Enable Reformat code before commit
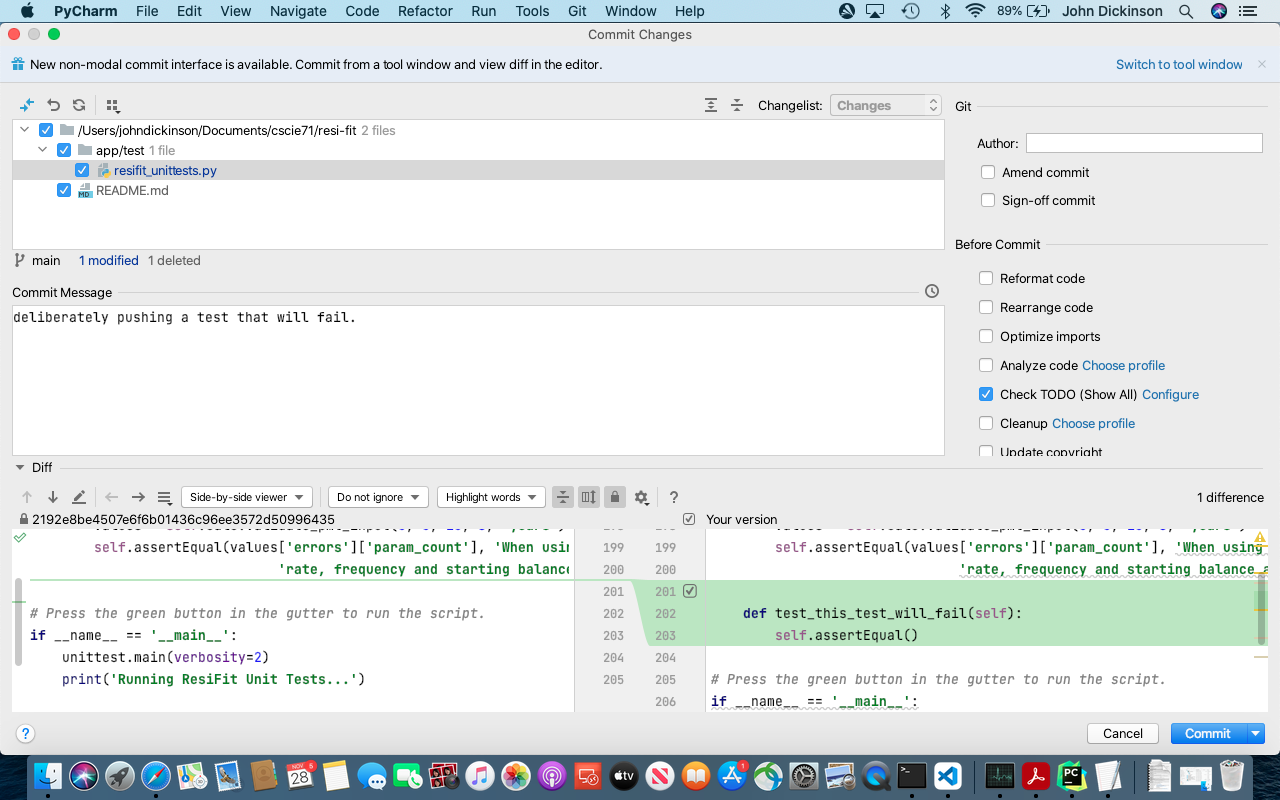 coord(986,278)
